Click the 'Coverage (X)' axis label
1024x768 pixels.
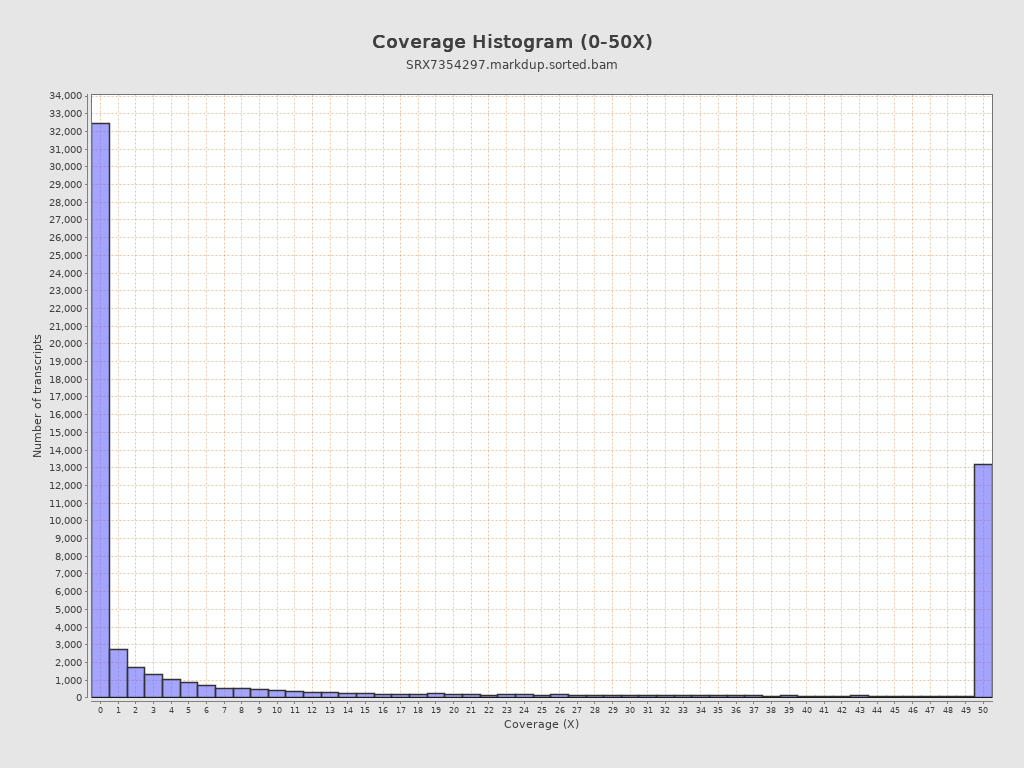coord(541,724)
